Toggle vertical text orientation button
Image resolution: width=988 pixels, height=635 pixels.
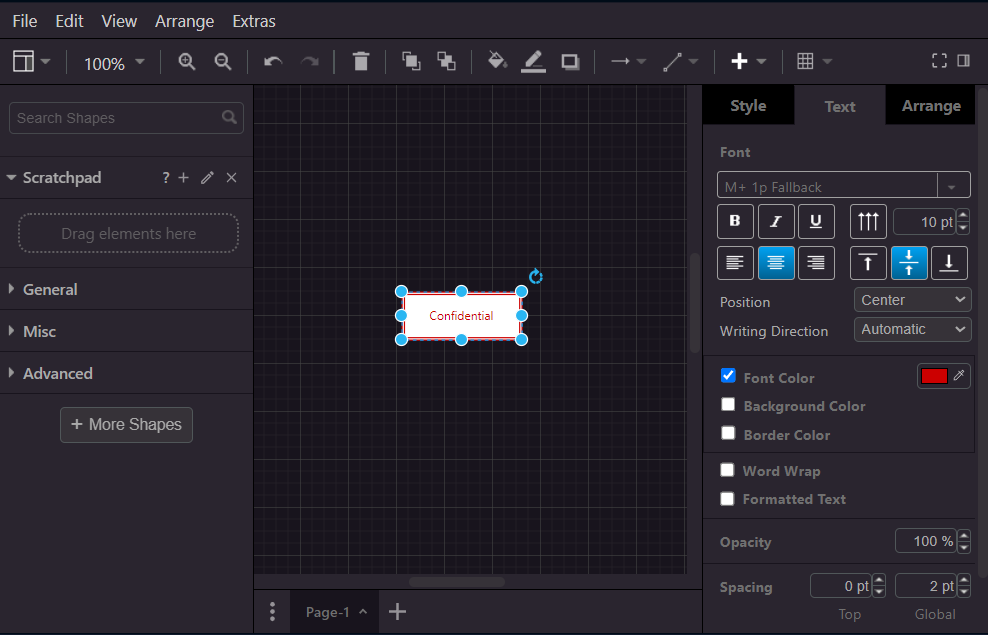pos(868,221)
